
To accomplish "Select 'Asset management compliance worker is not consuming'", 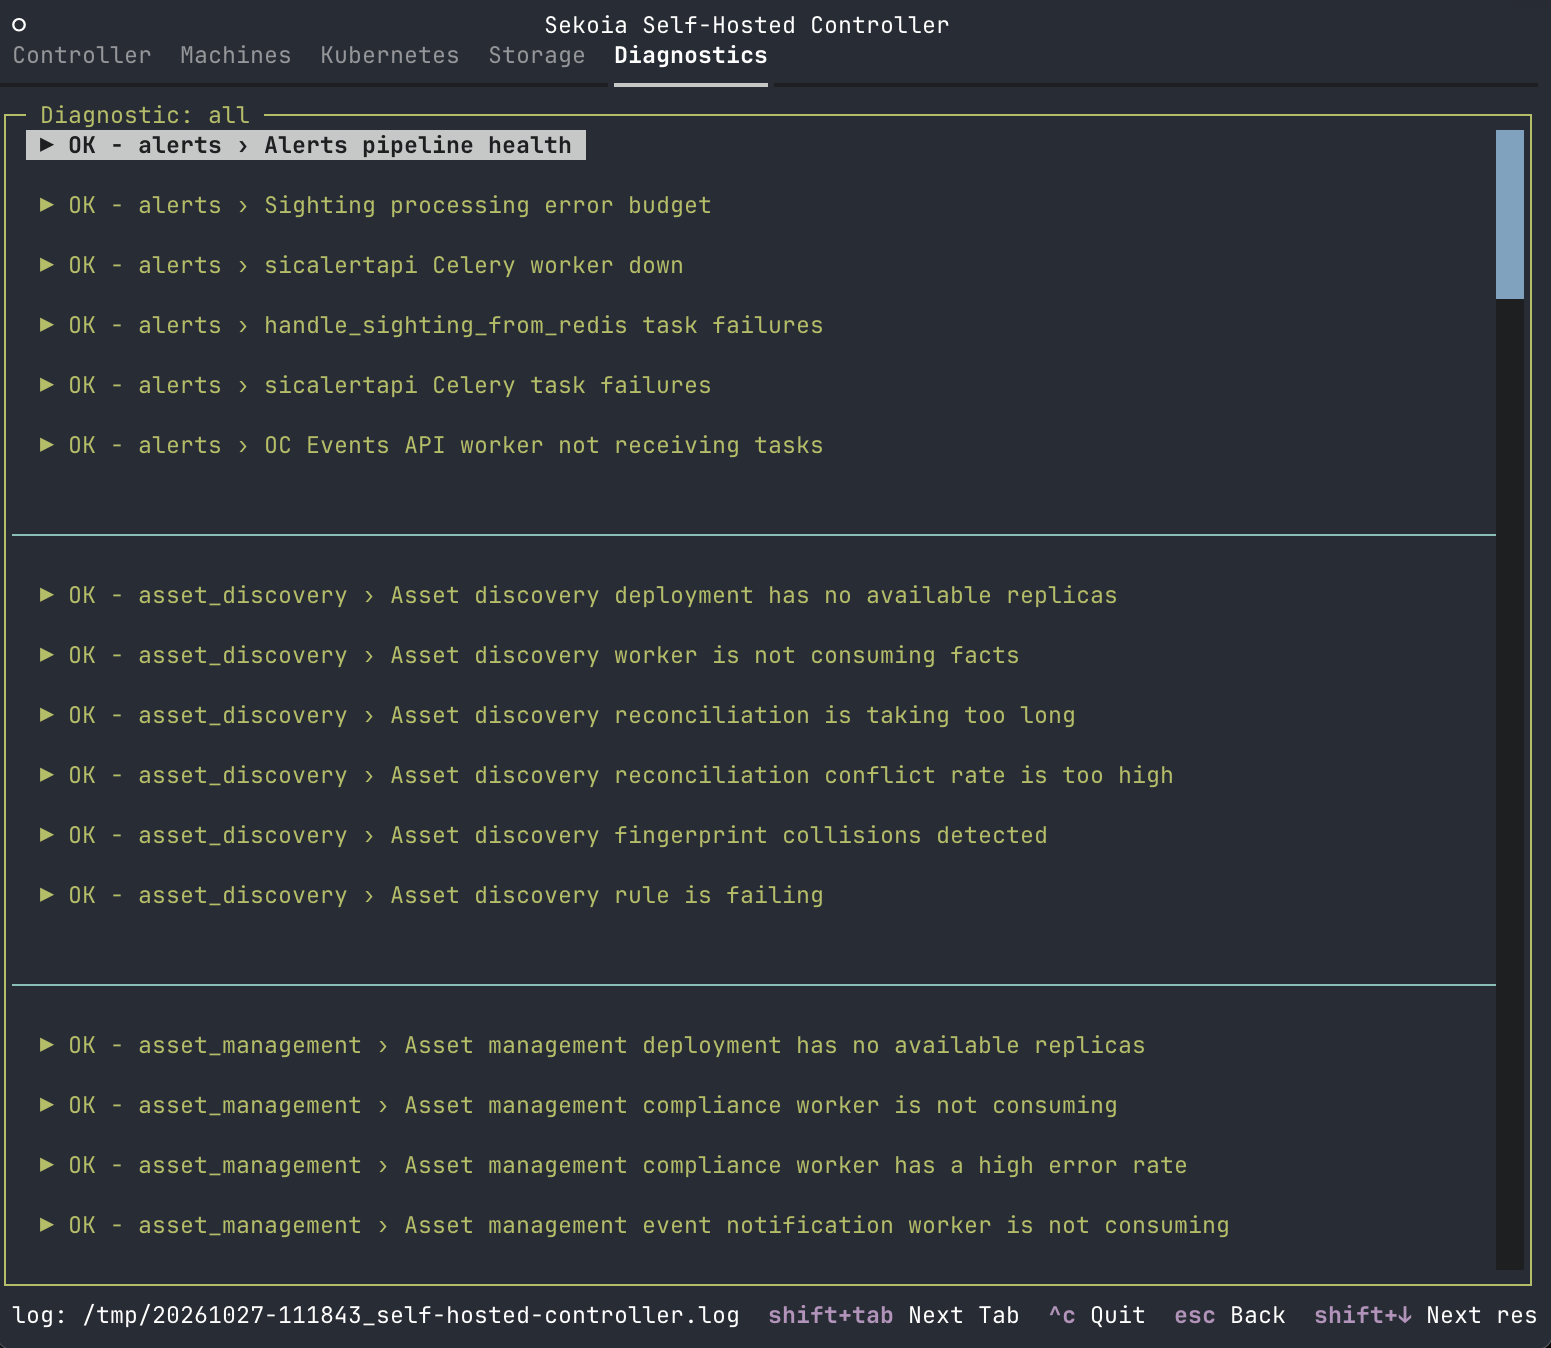I will (578, 1105).
